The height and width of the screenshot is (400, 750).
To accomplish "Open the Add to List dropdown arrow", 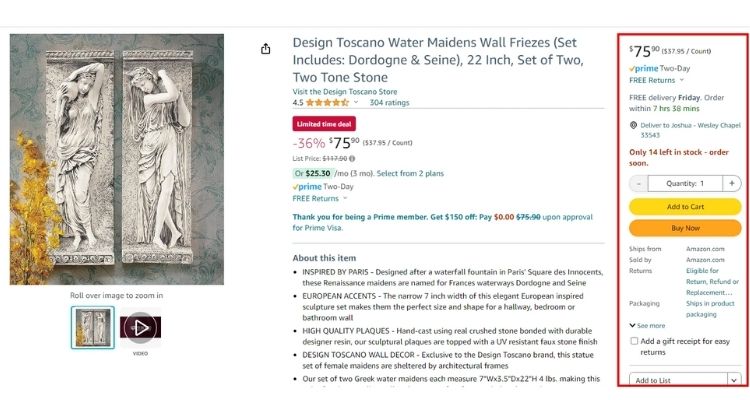I will click(734, 381).
